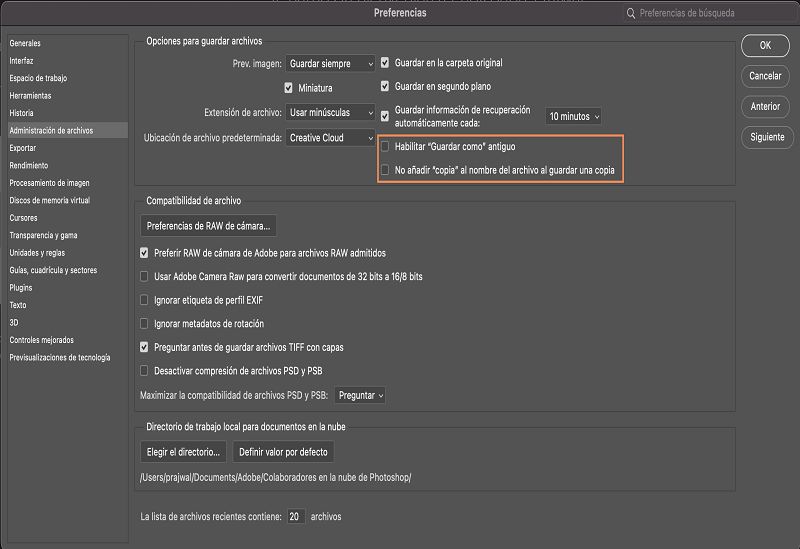This screenshot has width=800, height=549.
Task: Select Herramientas category
Action: pyautogui.click(x=67, y=95)
